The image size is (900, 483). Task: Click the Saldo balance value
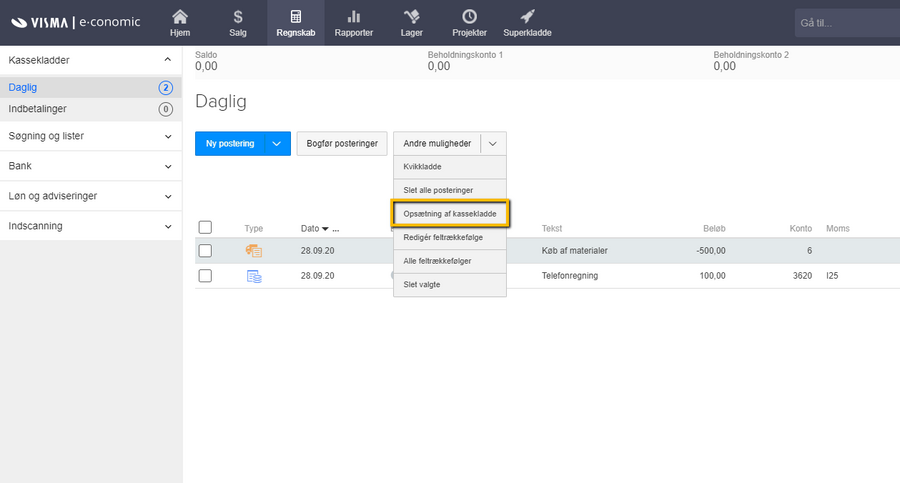(206, 66)
